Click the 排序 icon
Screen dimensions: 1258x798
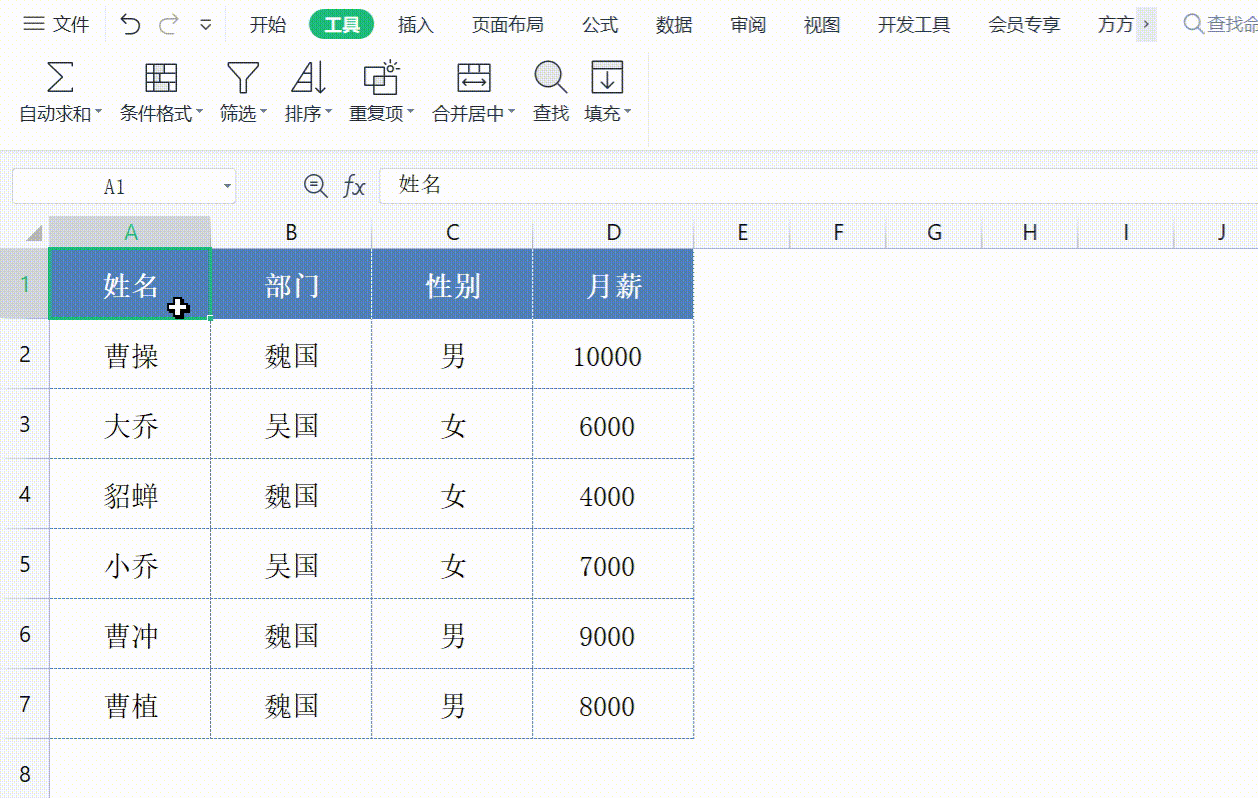pyautogui.click(x=308, y=77)
